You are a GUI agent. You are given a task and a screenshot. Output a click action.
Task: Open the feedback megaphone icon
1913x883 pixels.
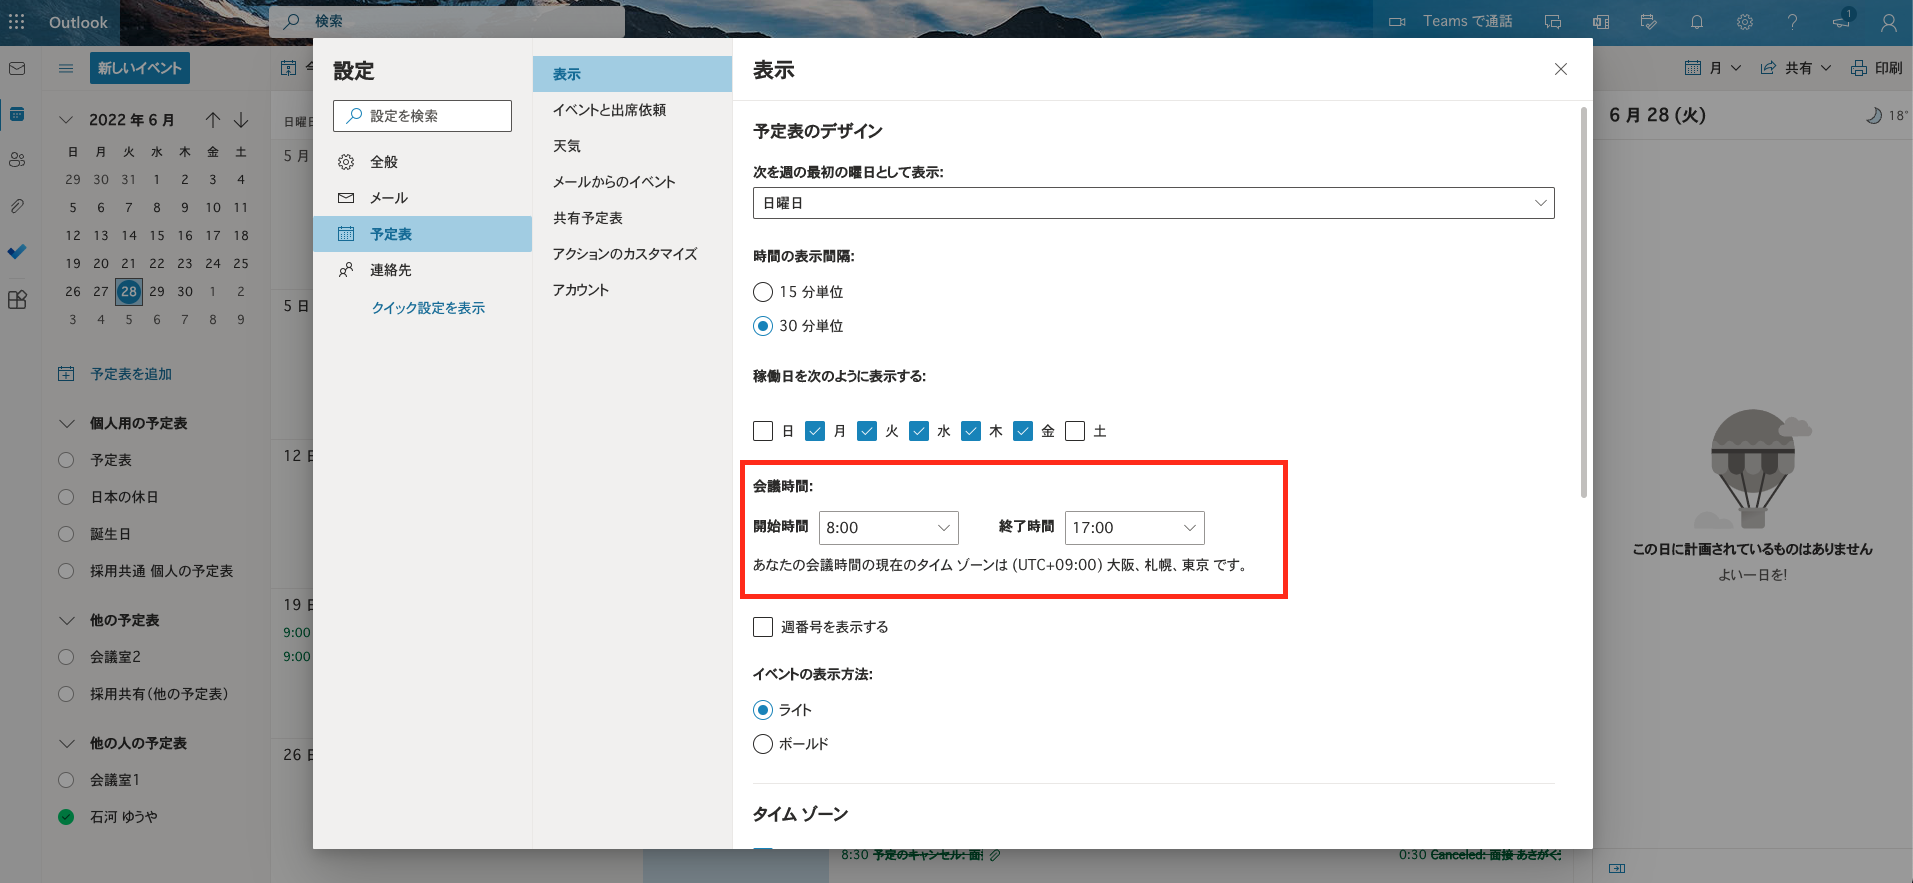click(1841, 22)
